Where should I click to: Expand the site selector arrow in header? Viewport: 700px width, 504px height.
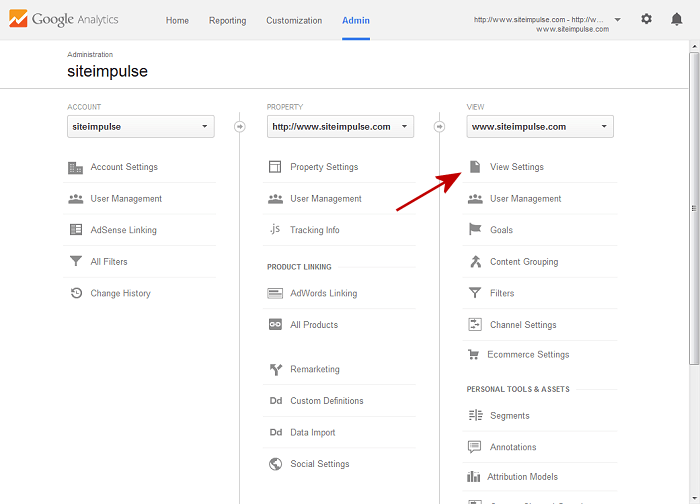(618, 20)
